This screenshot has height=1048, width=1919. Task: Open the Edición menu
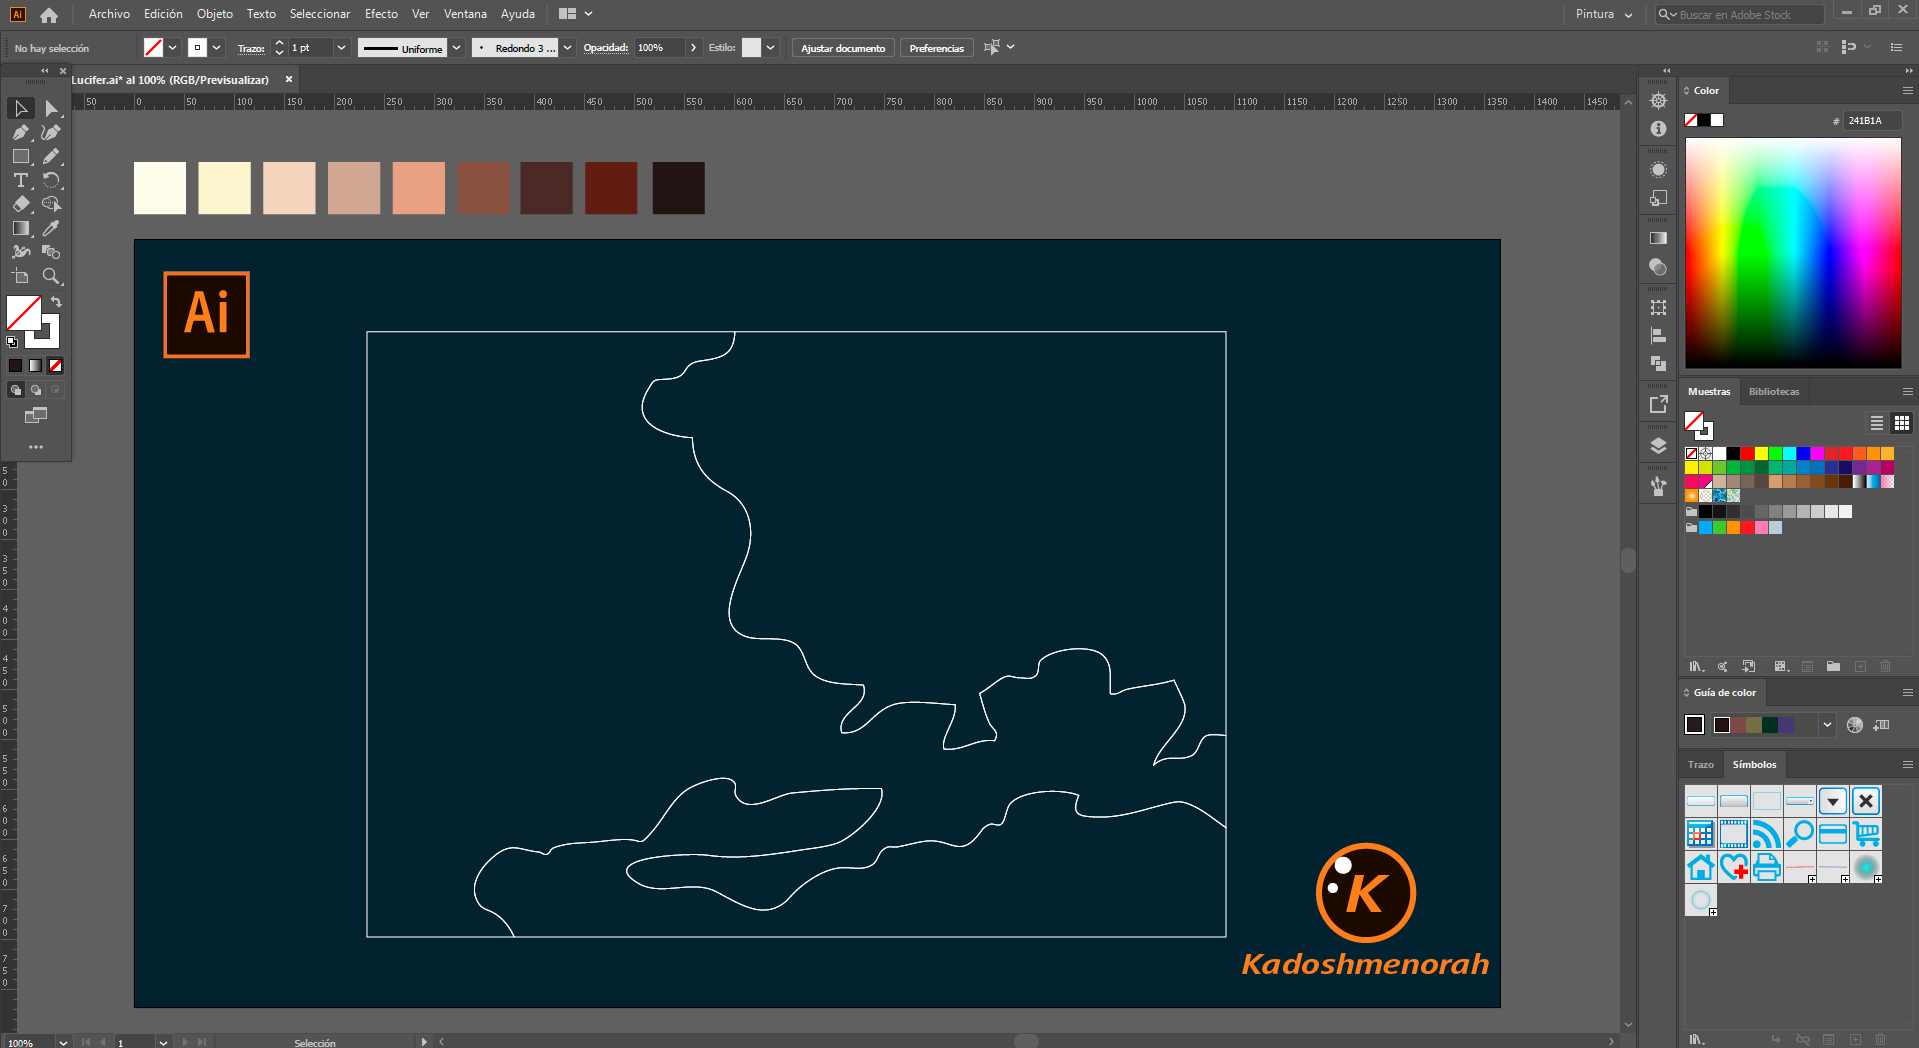coord(163,14)
